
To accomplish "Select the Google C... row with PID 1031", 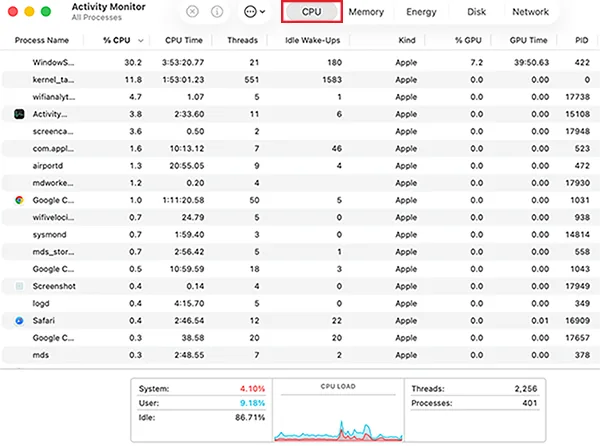I will pos(300,200).
